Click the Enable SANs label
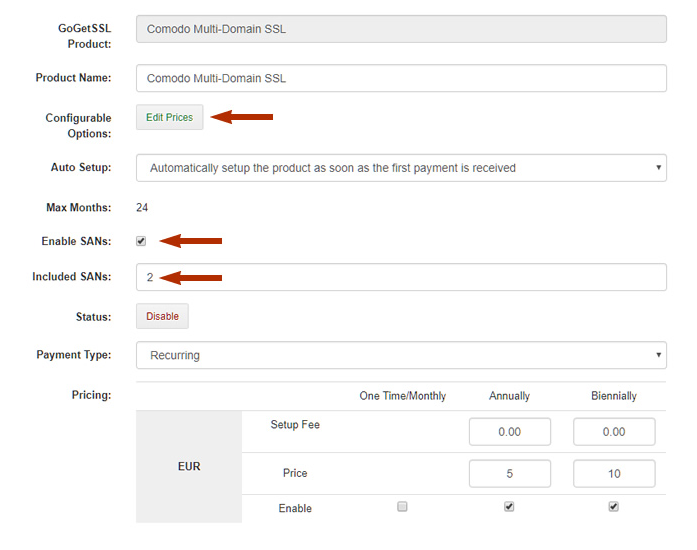The height and width of the screenshot is (550, 697). click(76, 241)
